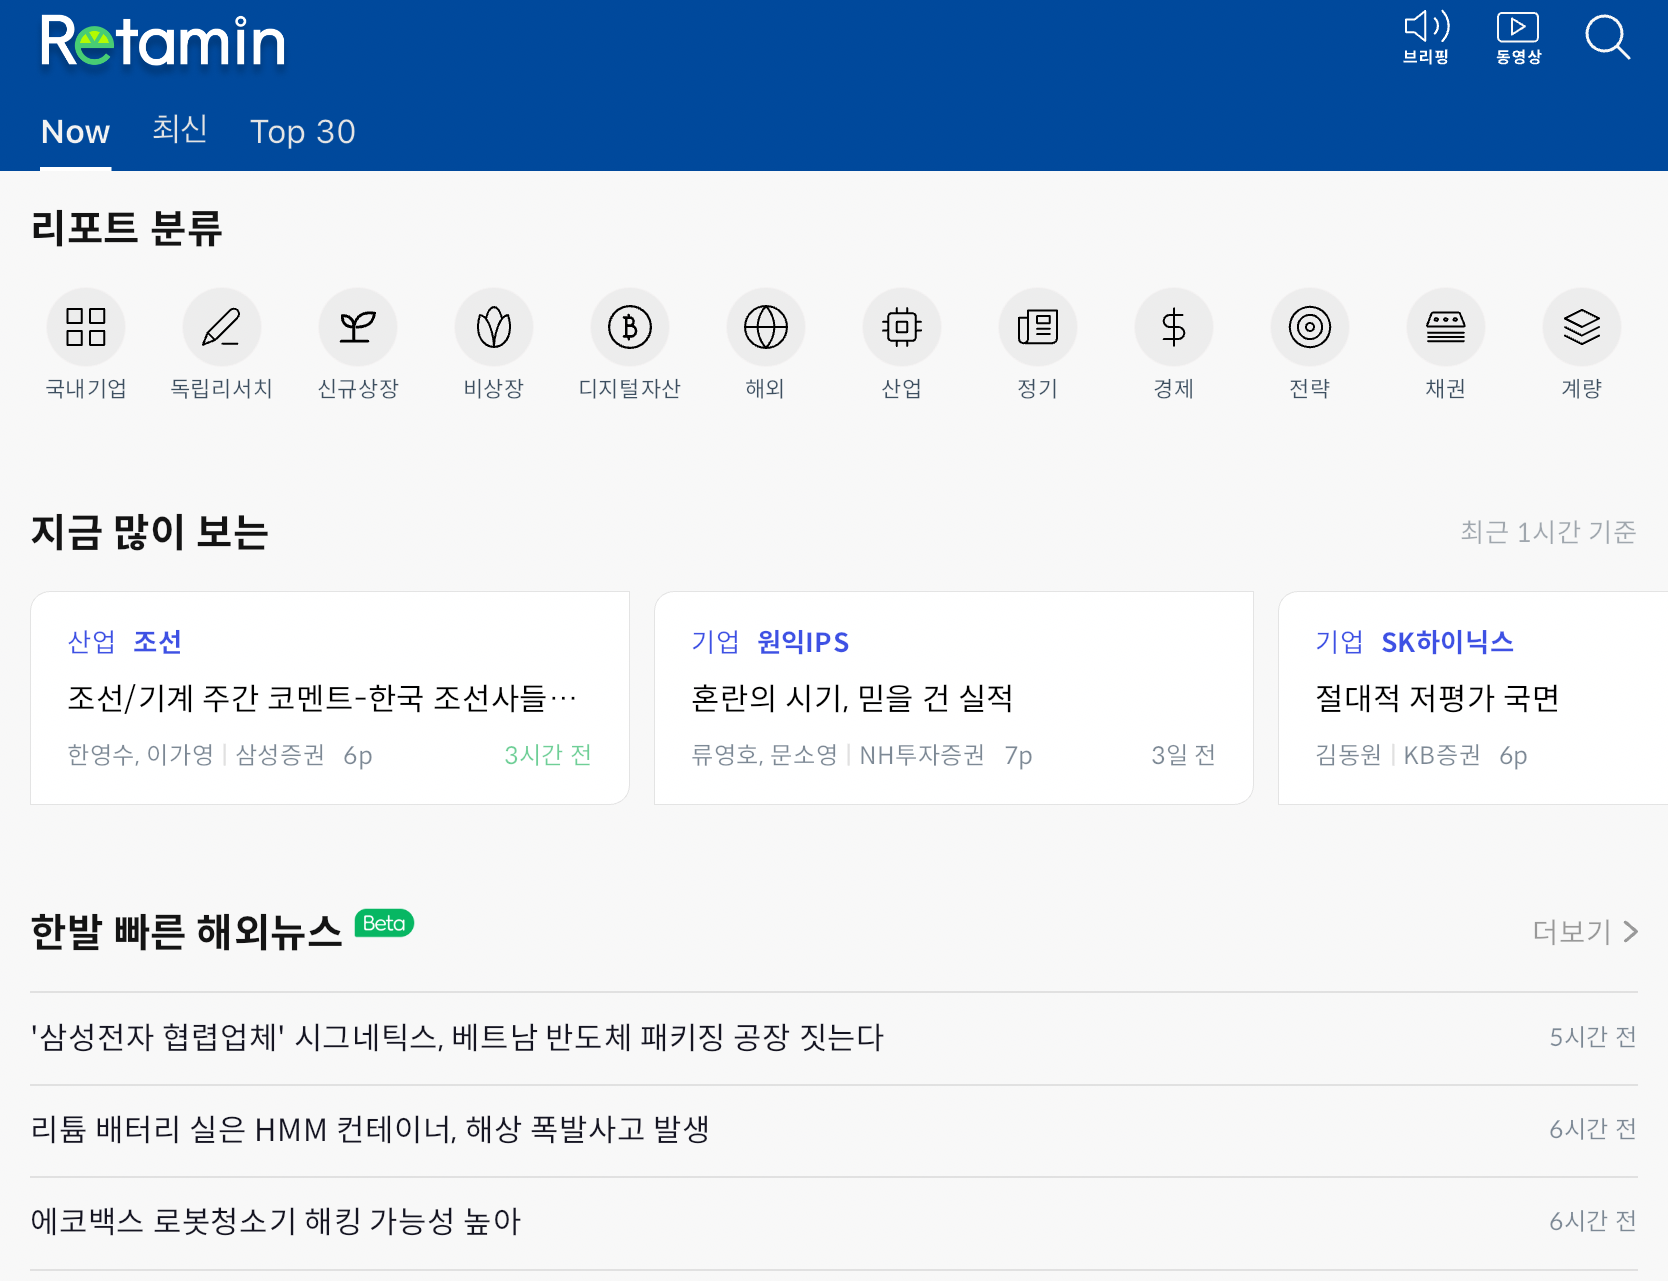1668x1281 pixels.
Task: Switch to the 최신 tab
Action: pyautogui.click(x=180, y=129)
